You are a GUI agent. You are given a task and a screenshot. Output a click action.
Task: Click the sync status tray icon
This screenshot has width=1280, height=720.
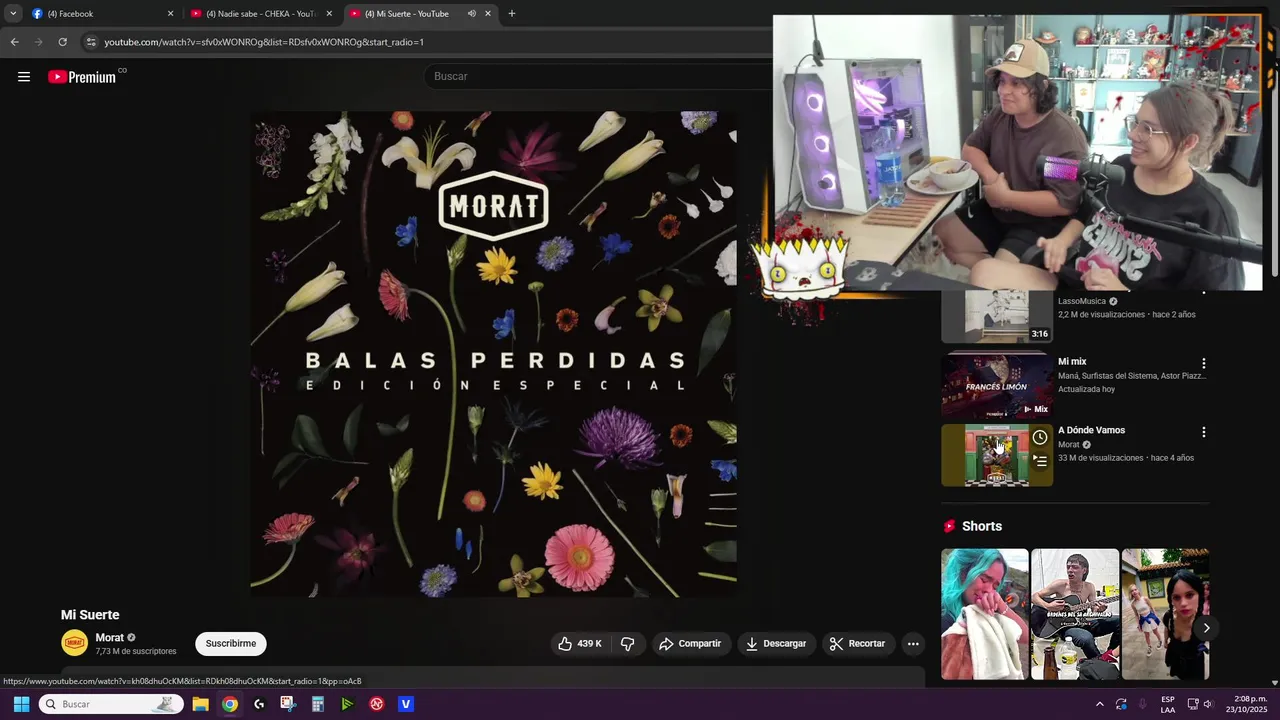[1121, 704]
